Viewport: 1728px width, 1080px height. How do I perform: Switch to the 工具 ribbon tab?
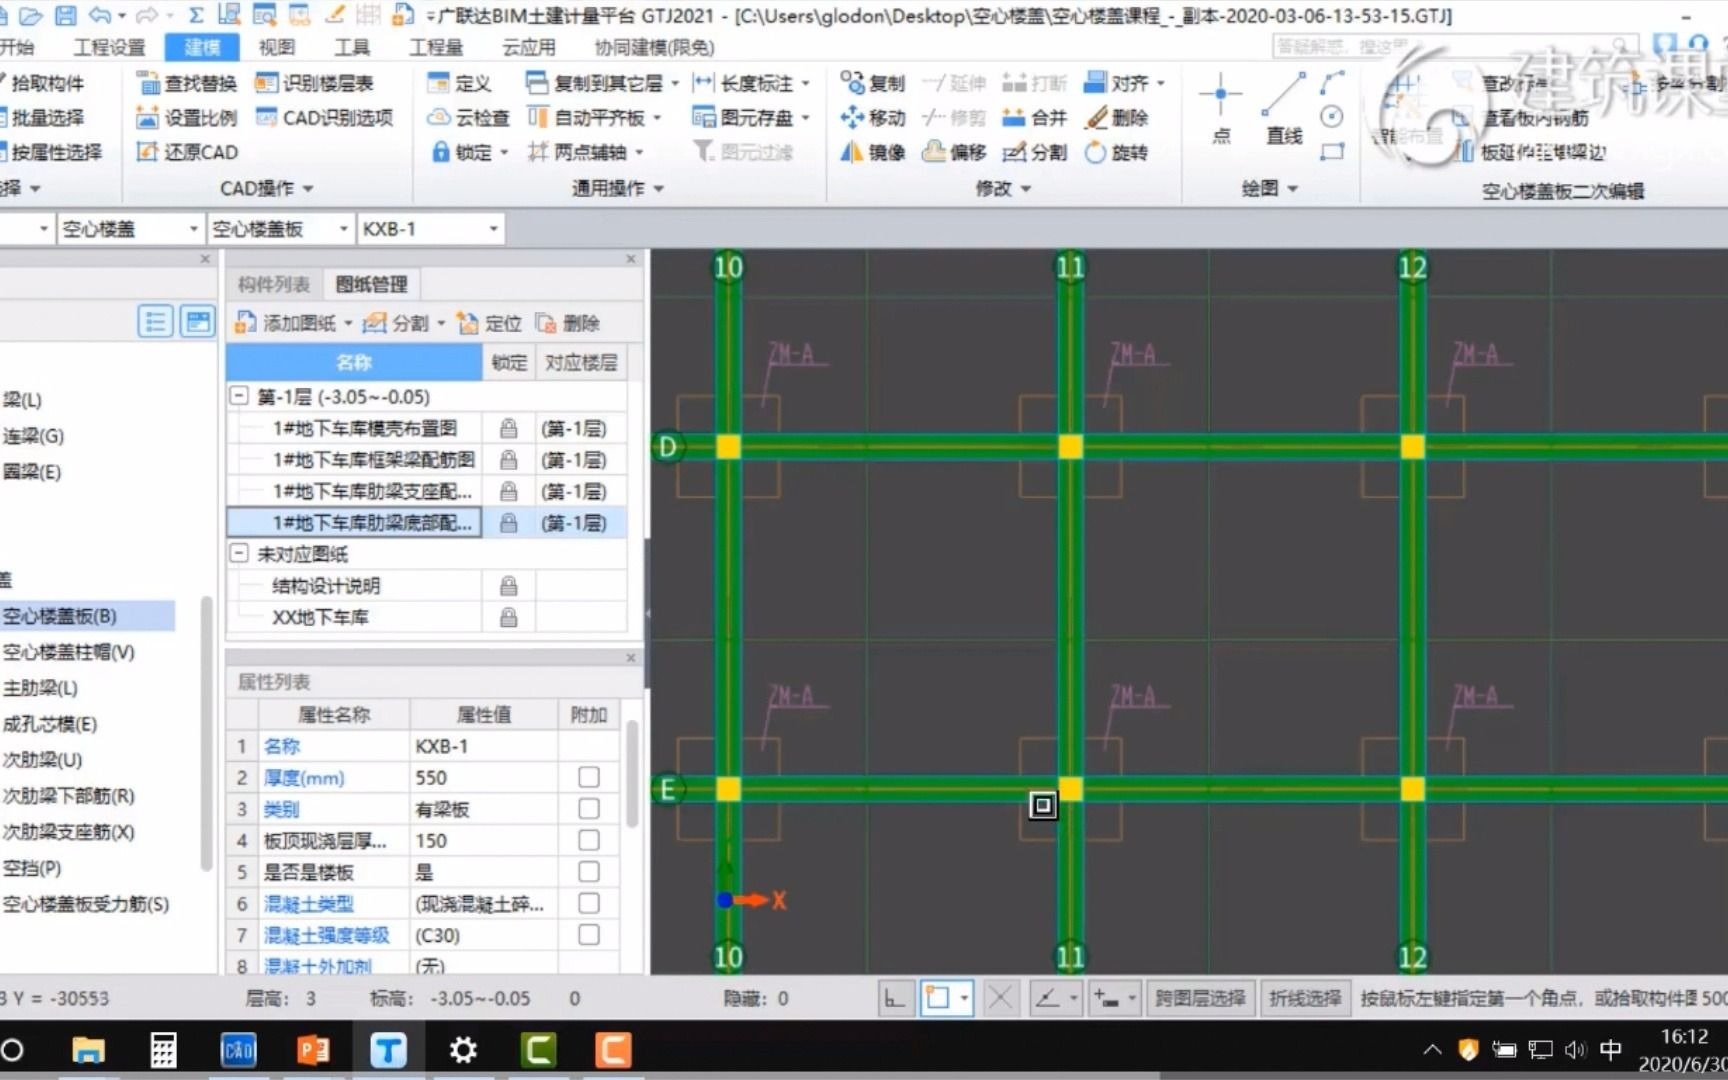click(352, 47)
